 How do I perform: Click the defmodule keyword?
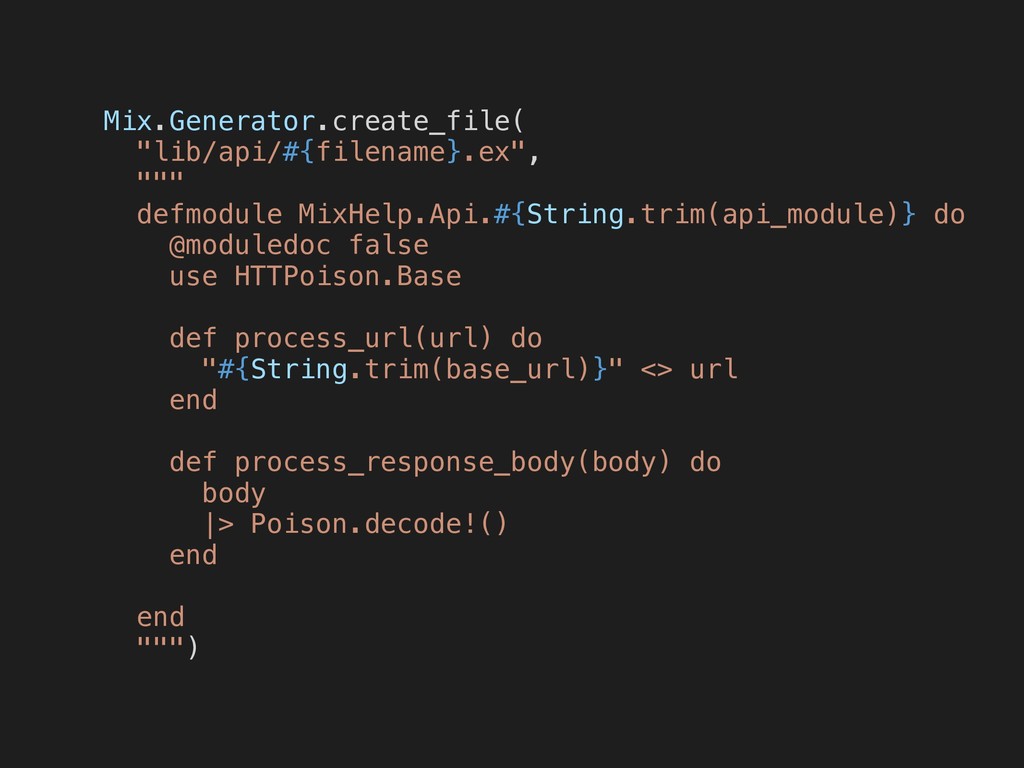[x=209, y=214]
